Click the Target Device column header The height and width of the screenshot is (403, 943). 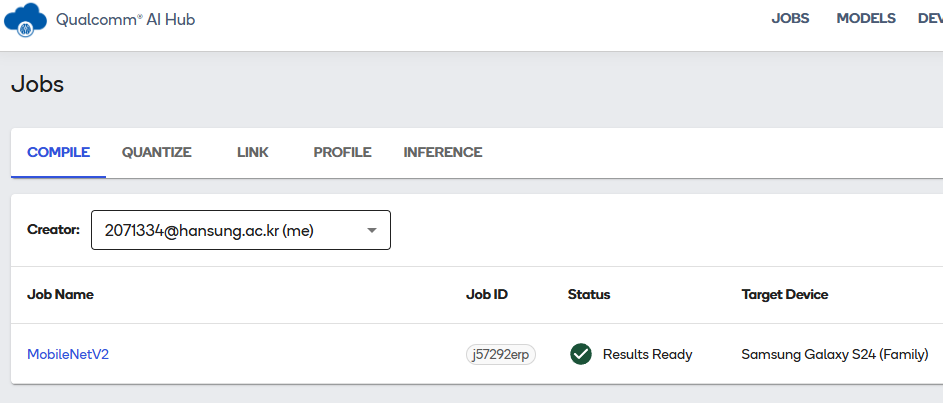785,295
